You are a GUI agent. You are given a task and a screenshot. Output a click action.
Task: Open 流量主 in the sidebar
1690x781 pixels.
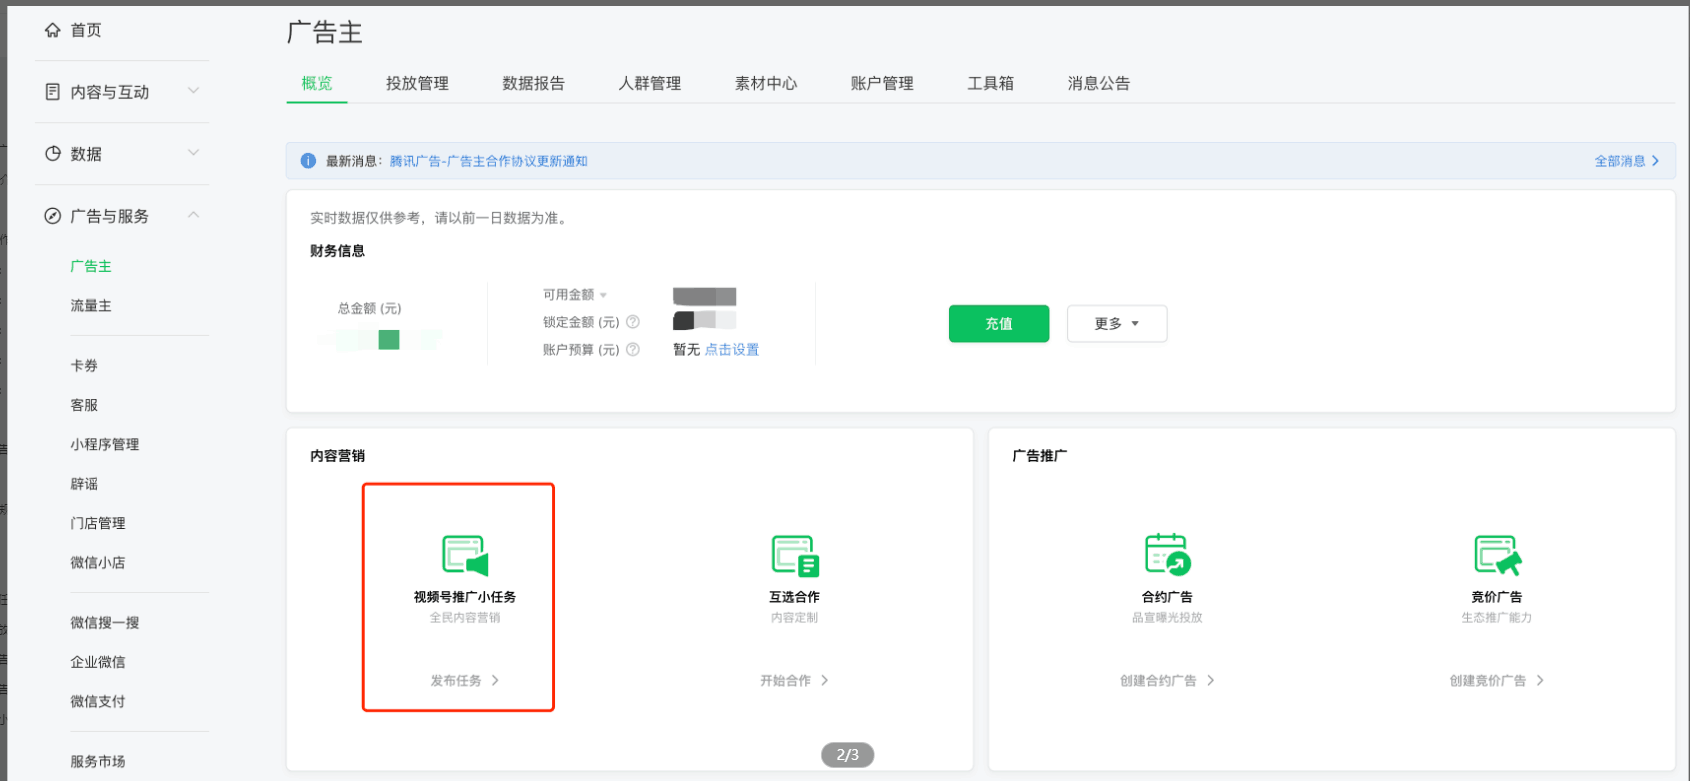coord(91,306)
